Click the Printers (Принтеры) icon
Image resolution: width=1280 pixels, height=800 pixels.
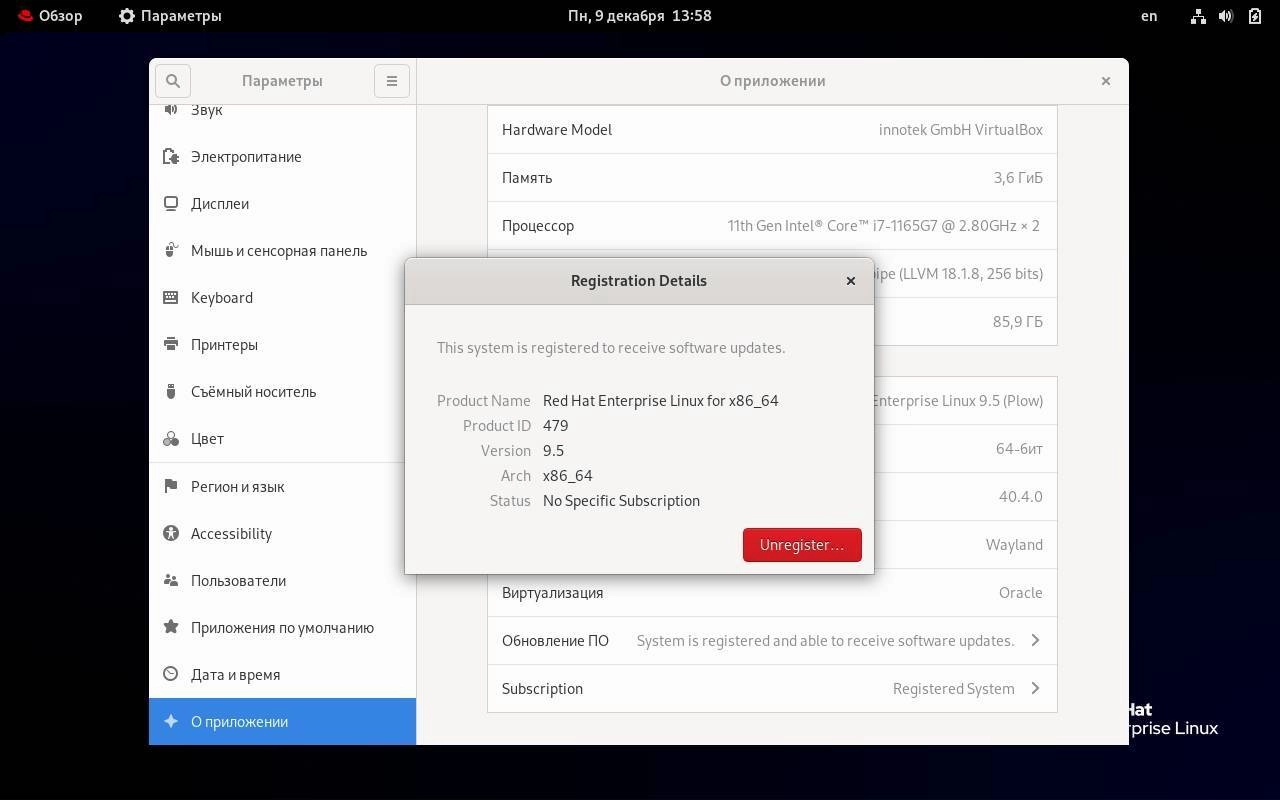pyautogui.click(x=170, y=344)
